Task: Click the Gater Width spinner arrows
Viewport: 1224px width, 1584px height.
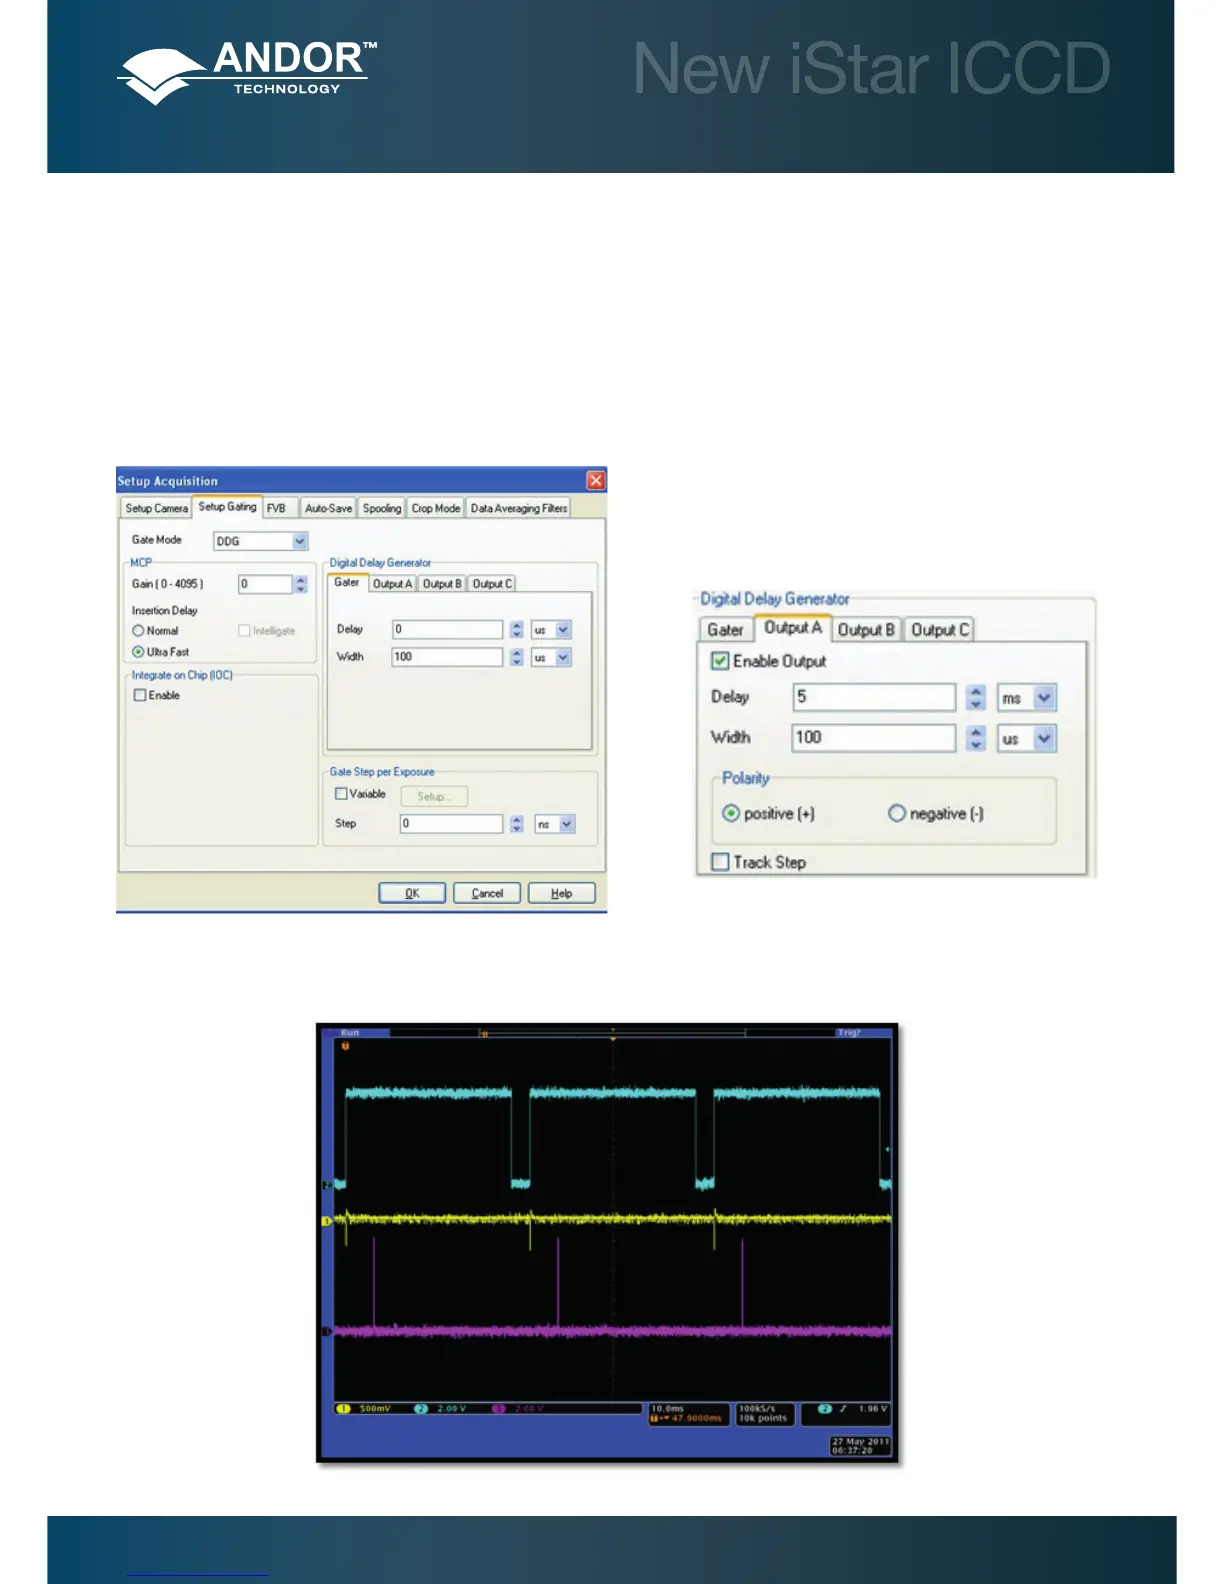Action: (x=516, y=657)
